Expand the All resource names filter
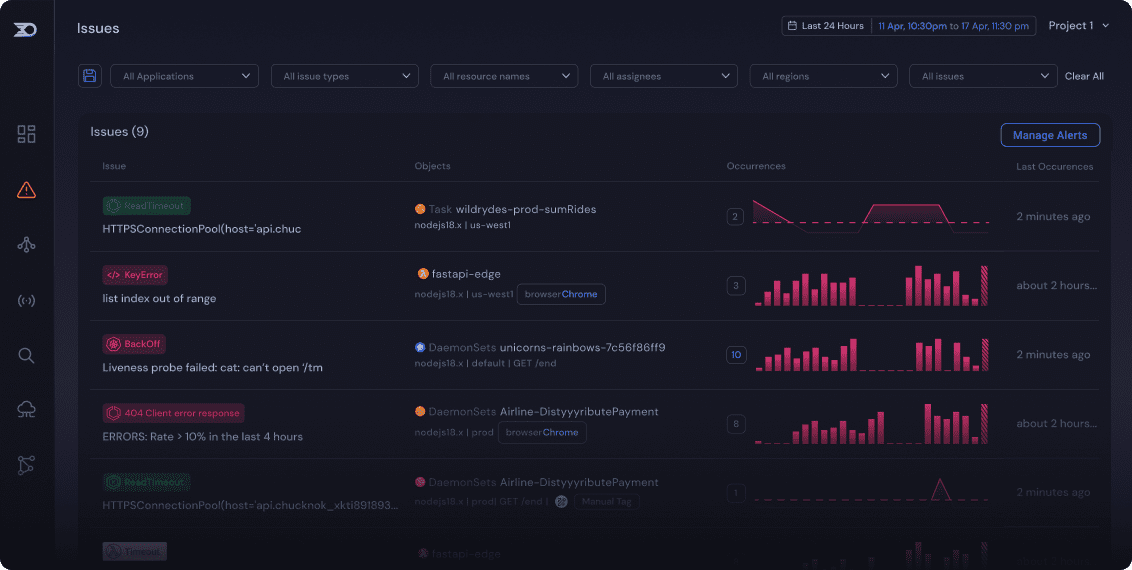 (504, 76)
